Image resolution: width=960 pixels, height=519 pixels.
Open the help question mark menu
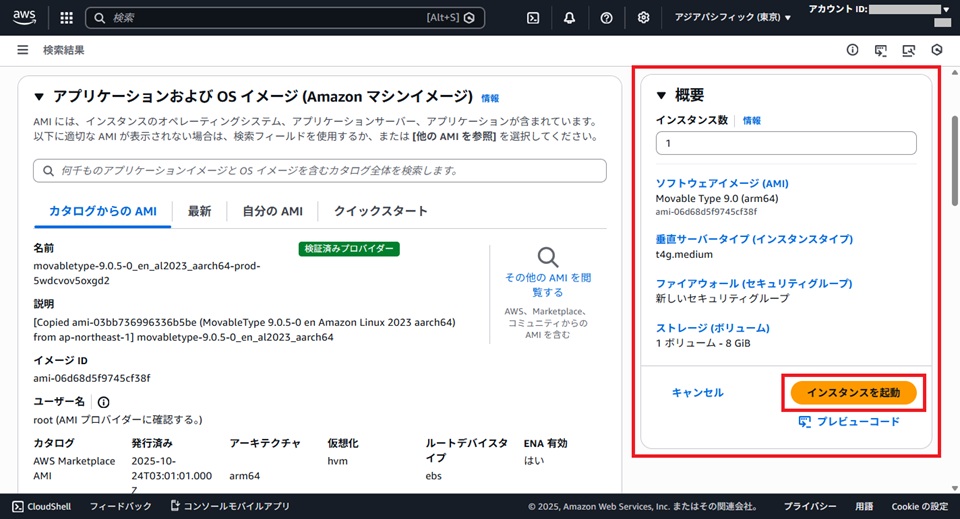606,17
